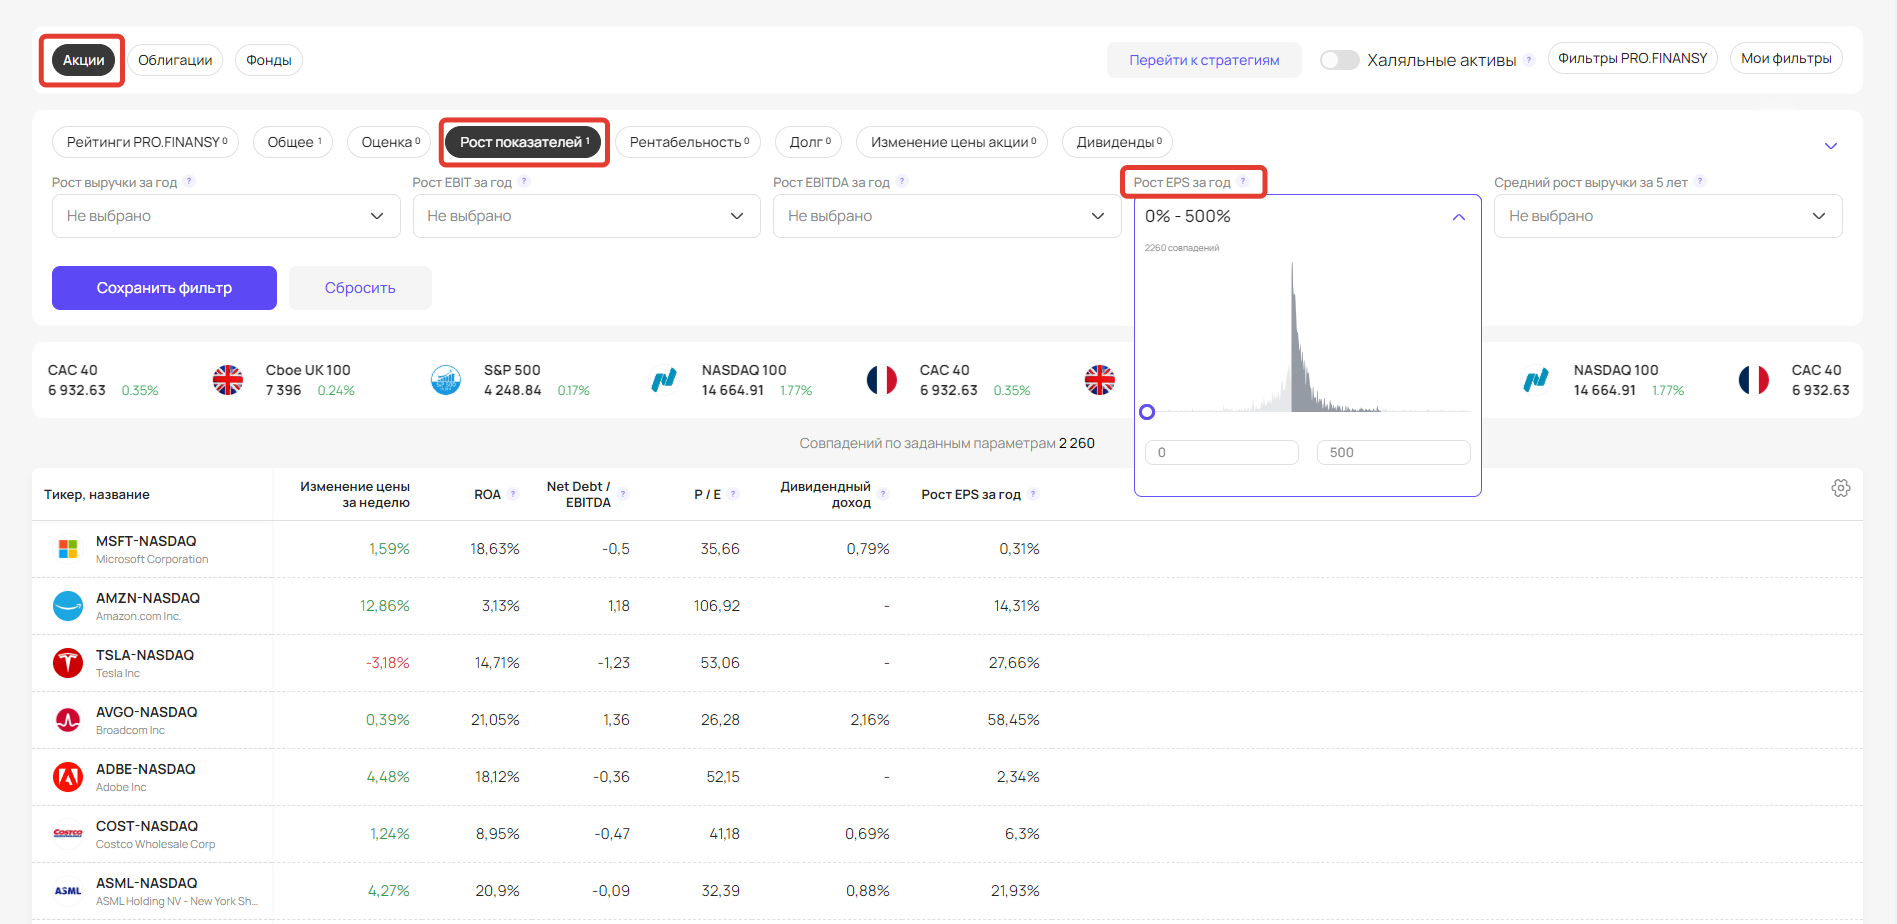Image resolution: width=1897 pixels, height=924 pixels.
Task: Show help for Рост EBITDA за год
Action: [902, 181]
